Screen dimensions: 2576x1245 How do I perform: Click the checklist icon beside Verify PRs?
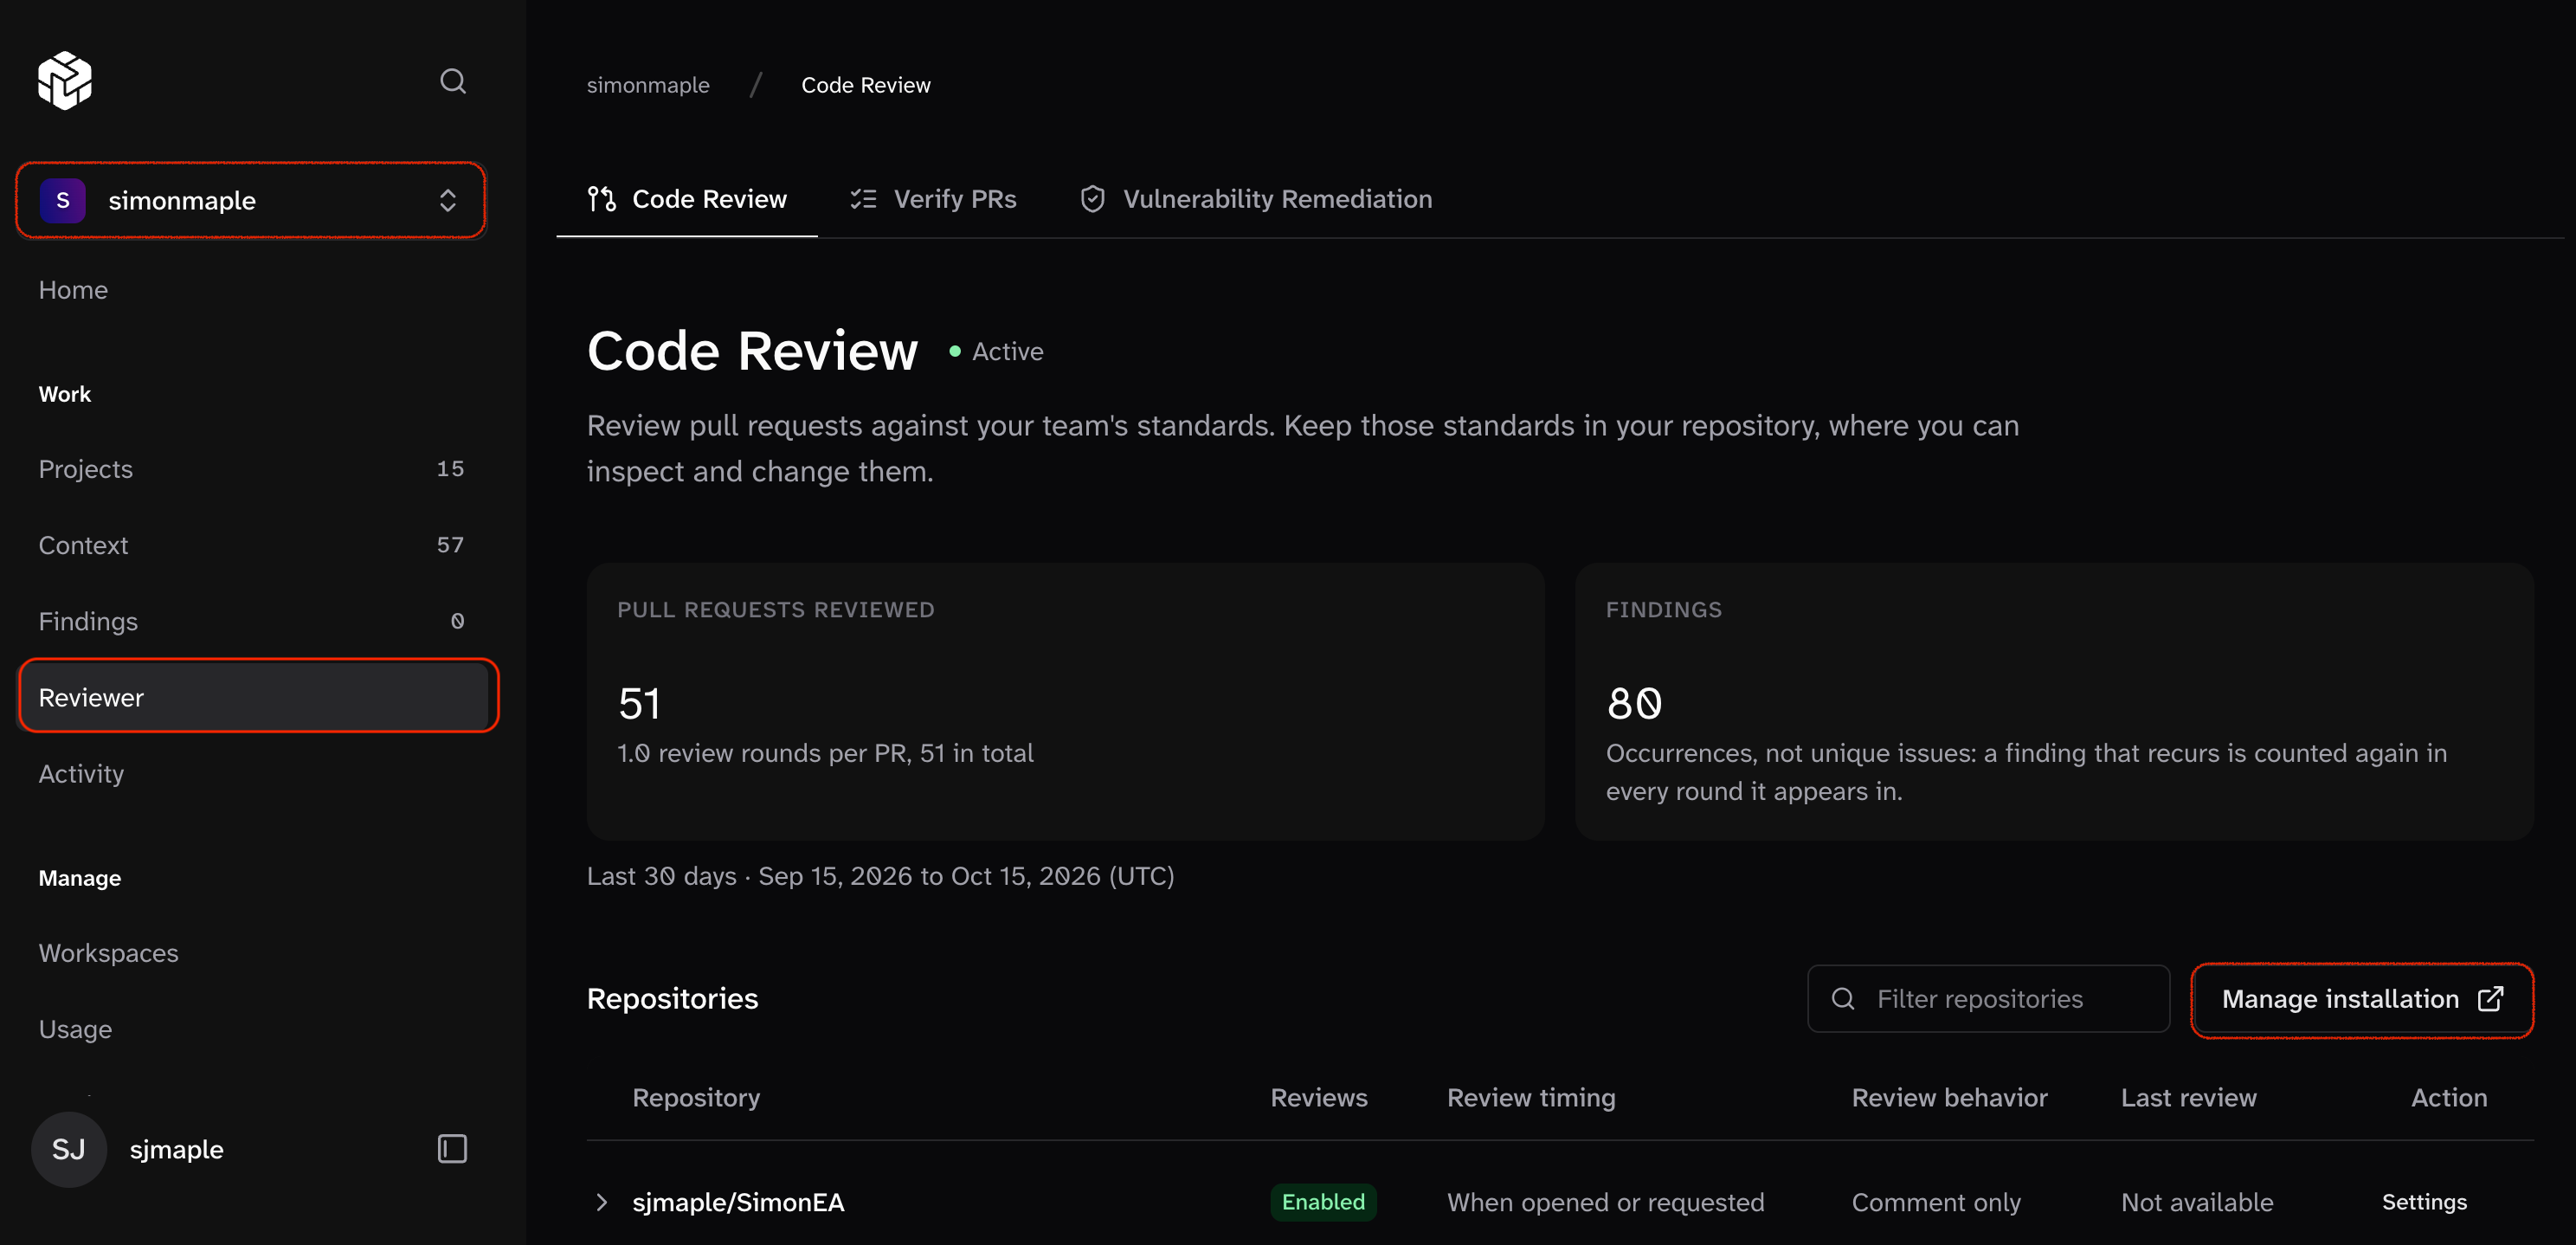[x=863, y=199]
